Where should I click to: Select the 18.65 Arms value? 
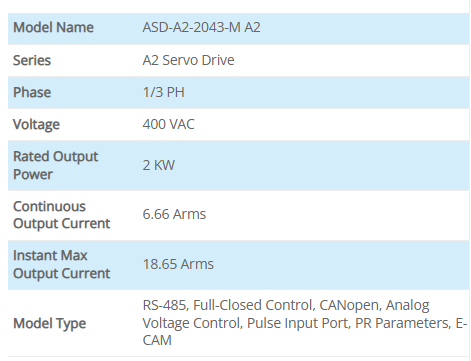(178, 264)
